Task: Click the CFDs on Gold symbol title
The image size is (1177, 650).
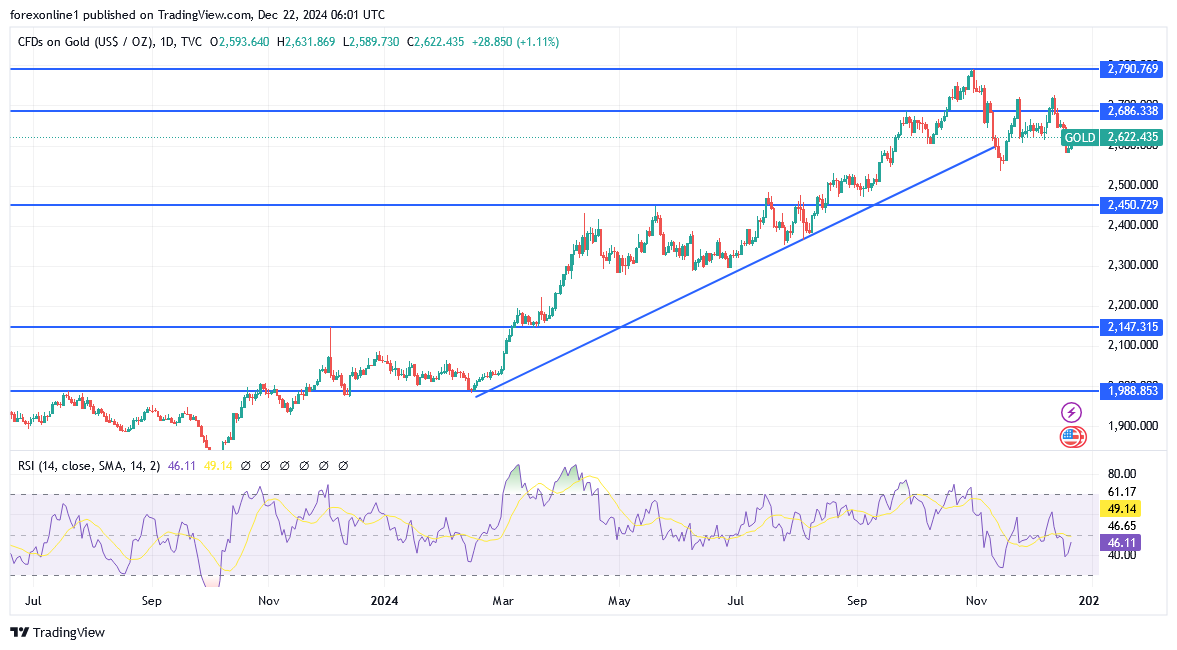Action: click(x=83, y=42)
